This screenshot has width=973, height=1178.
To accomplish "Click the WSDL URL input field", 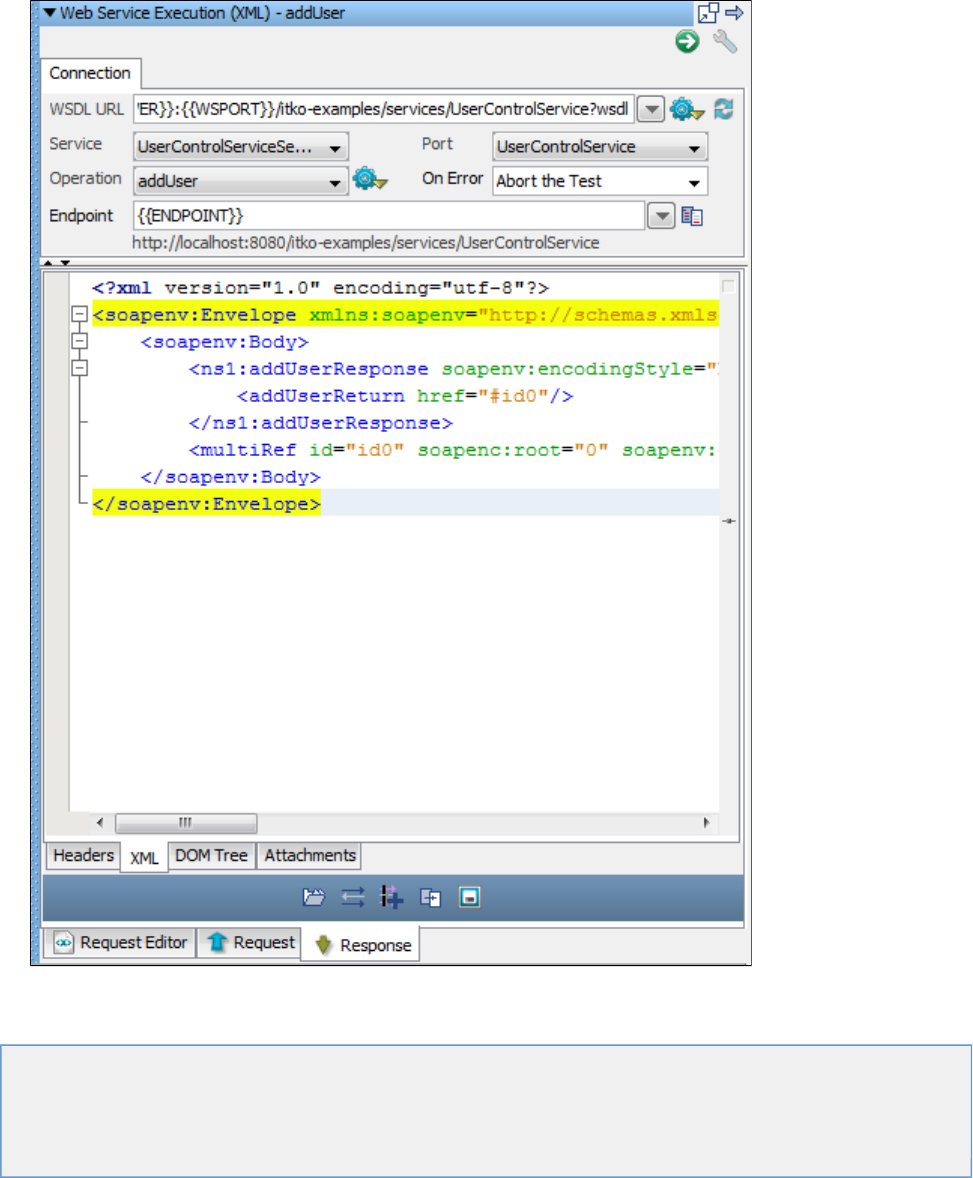I will coord(384,110).
